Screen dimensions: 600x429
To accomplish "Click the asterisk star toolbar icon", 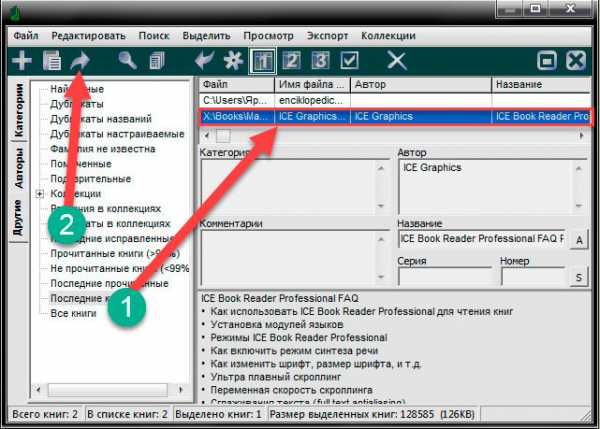I will tap(233, 60).
